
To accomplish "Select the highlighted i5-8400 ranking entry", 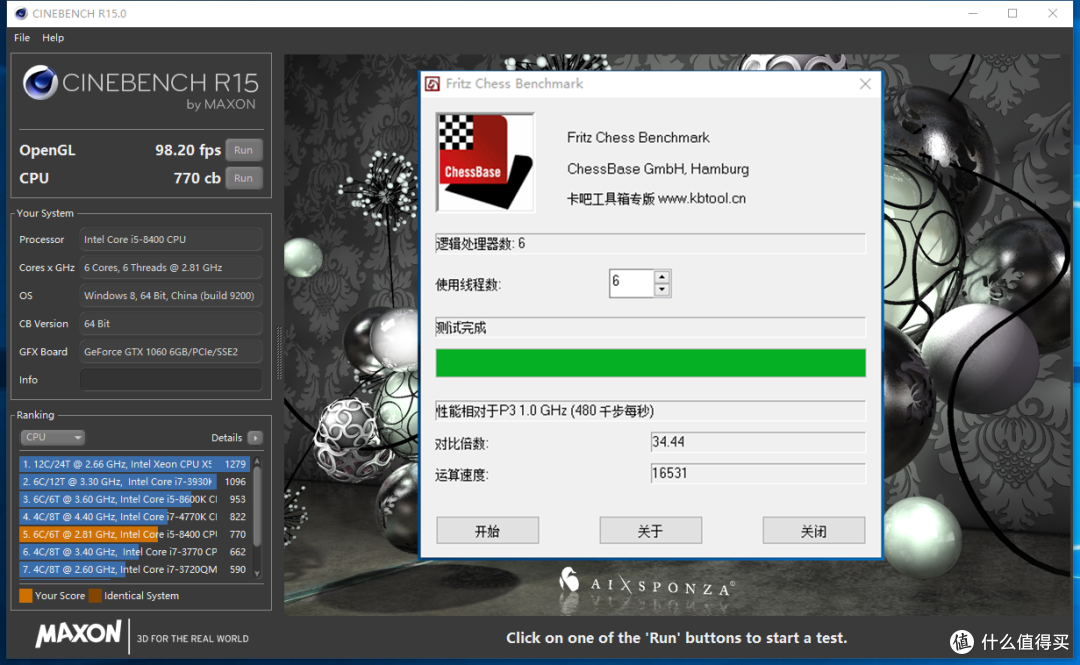I will pyautogui.click(x=134, y=534).
